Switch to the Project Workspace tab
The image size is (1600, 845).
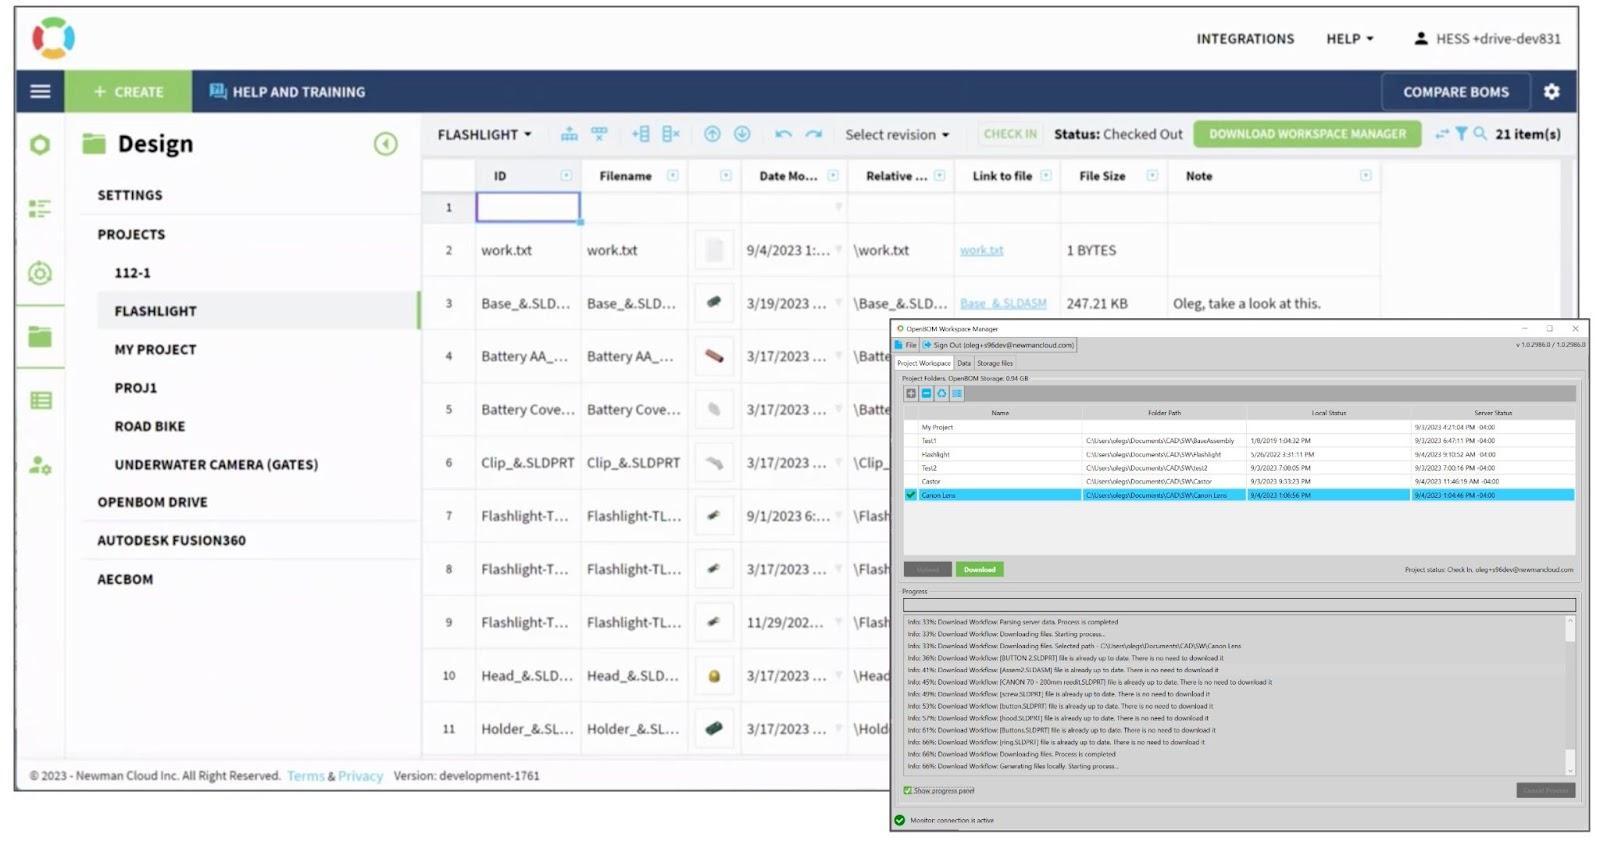tap(923, 363)
